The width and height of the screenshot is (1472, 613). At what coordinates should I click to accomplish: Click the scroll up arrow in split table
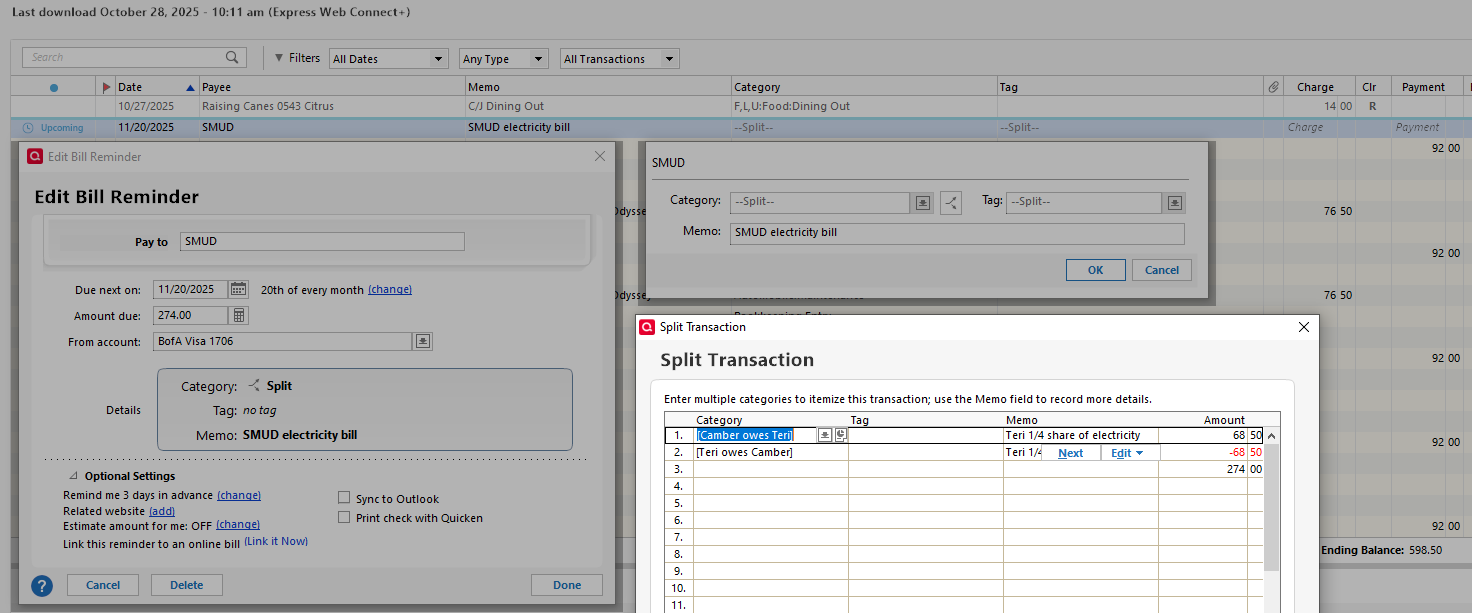pyautogui.click(x=1271, y=436)
